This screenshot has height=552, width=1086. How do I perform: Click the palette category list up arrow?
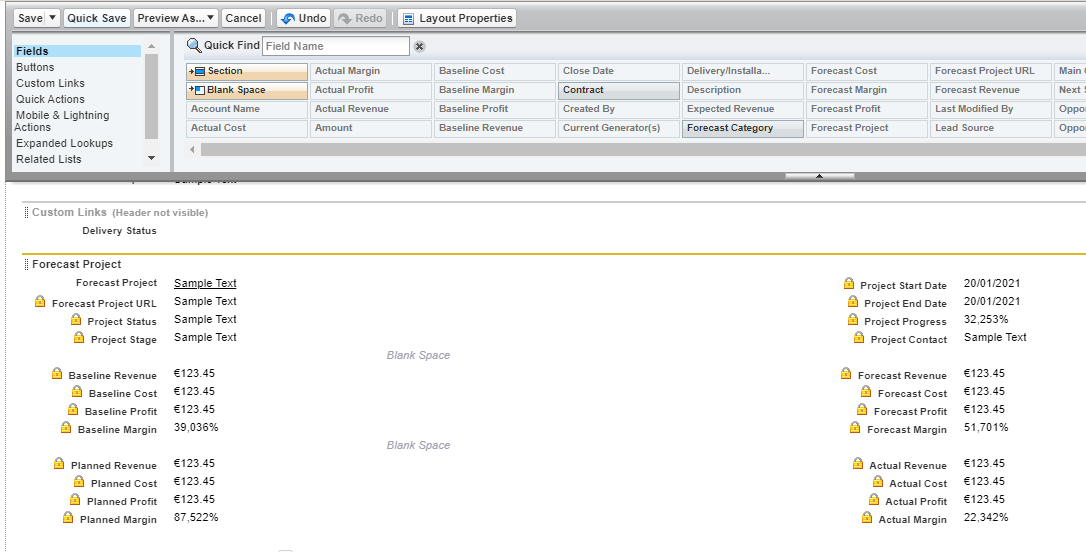point(152,46)
